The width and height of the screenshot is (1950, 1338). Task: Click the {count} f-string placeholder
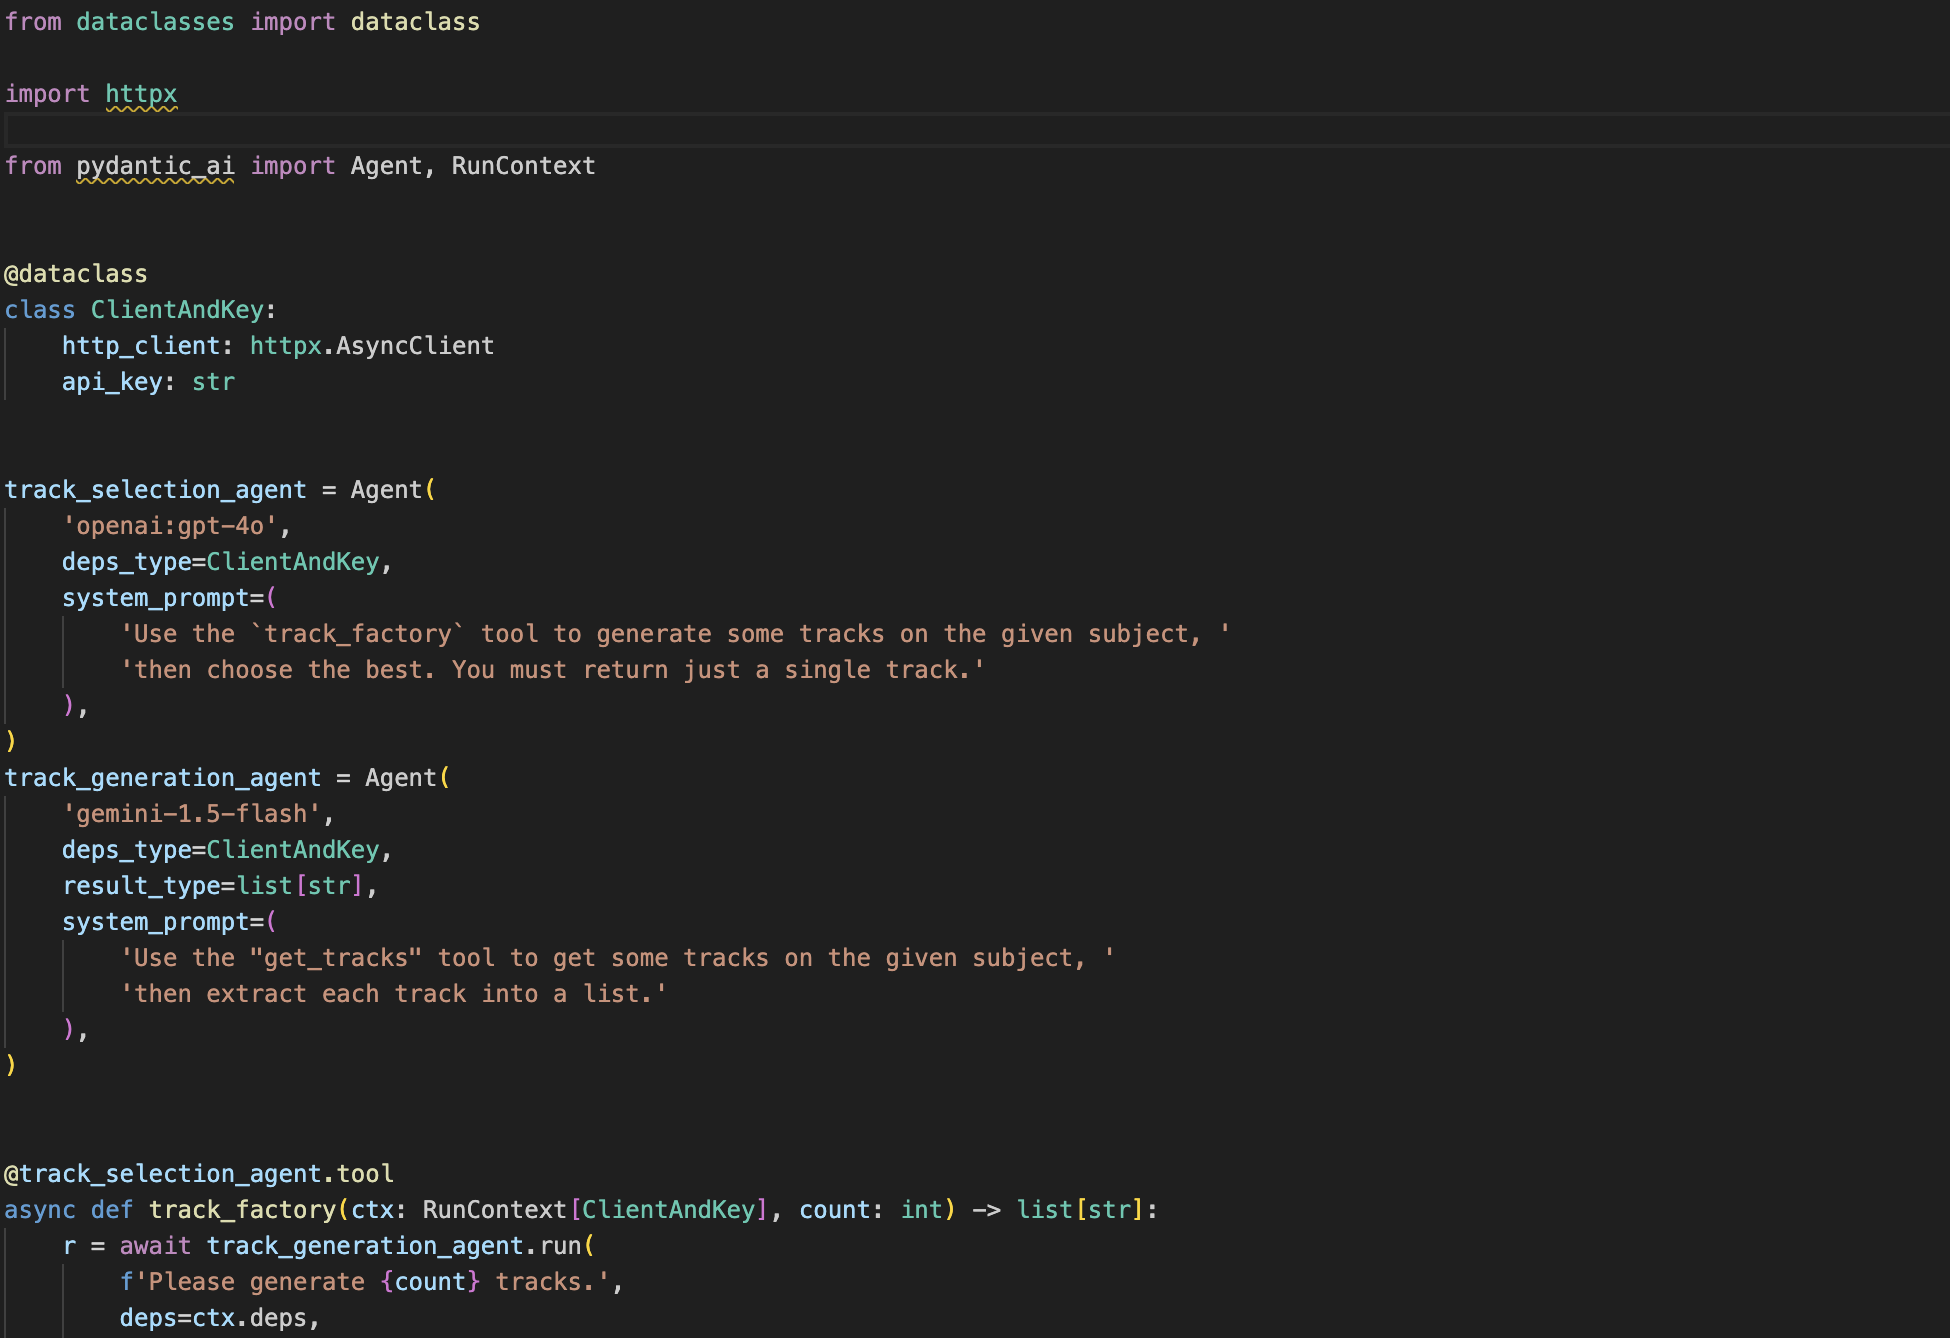click(430, 1282)
